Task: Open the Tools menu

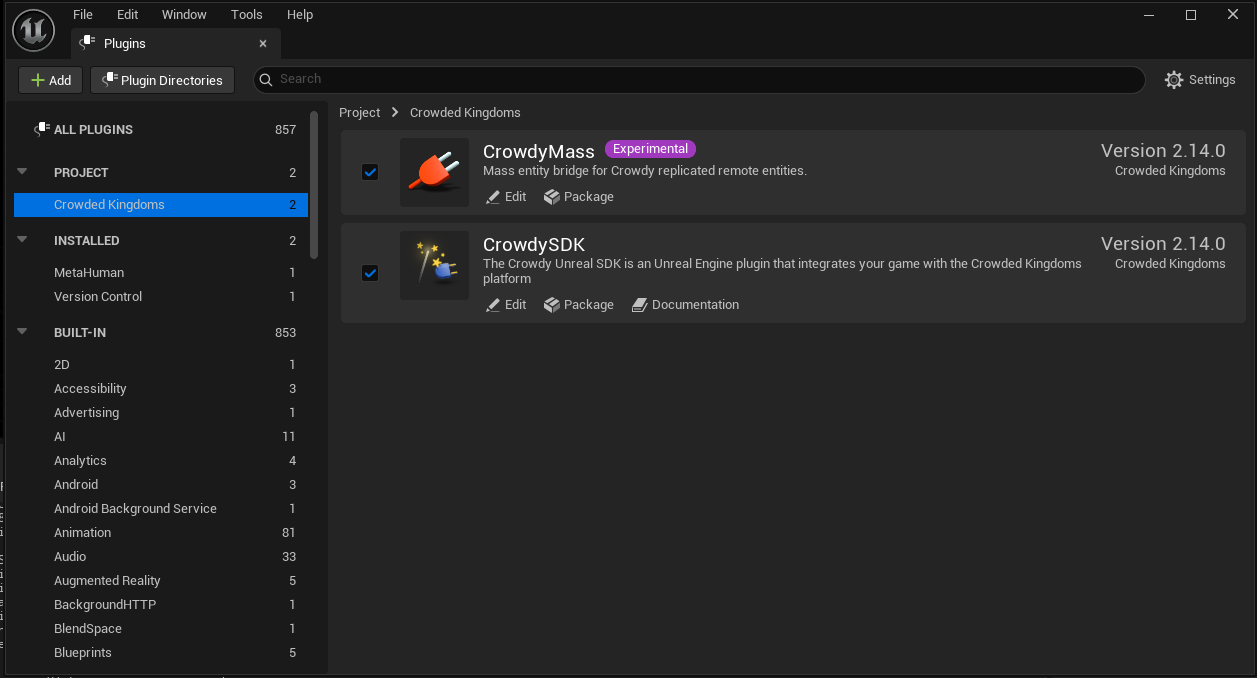Action: tap(246, 14)
